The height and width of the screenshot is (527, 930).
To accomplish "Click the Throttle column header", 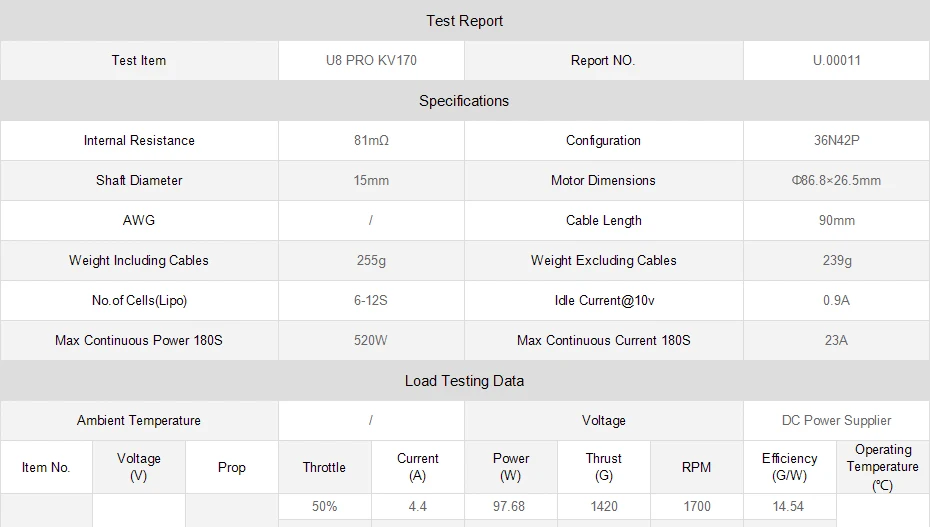I will pos(324,467).
